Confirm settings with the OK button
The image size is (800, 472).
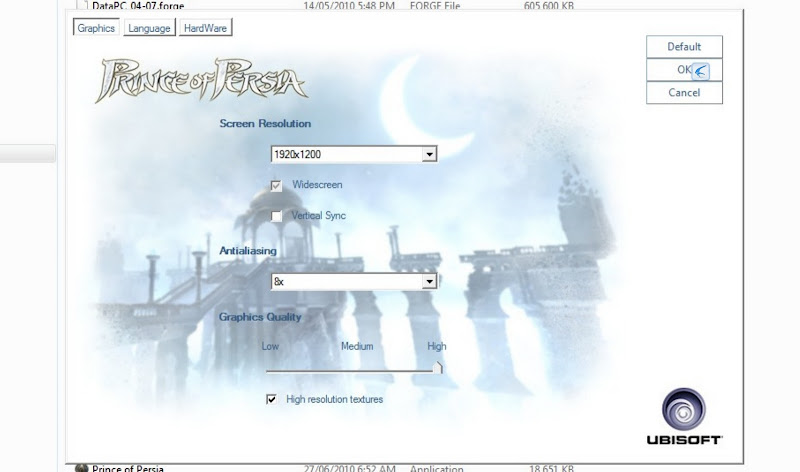pos(684,69)
